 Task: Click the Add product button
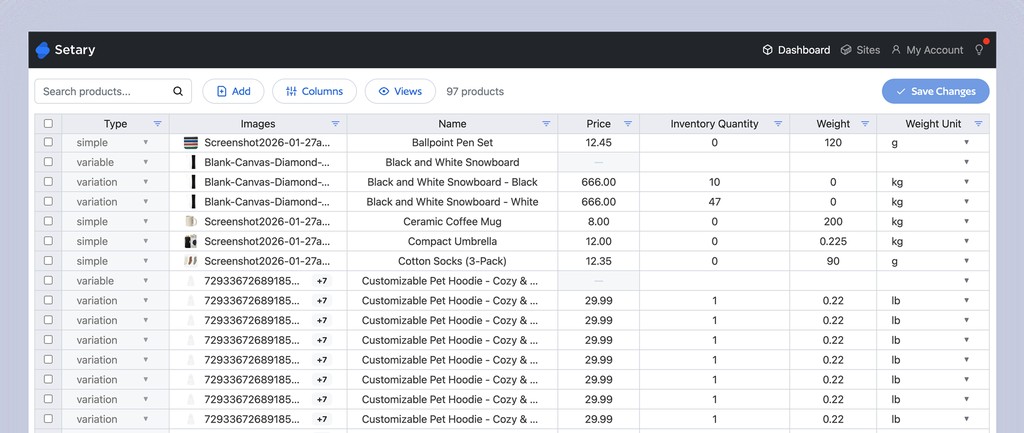(x=233, y=91)
